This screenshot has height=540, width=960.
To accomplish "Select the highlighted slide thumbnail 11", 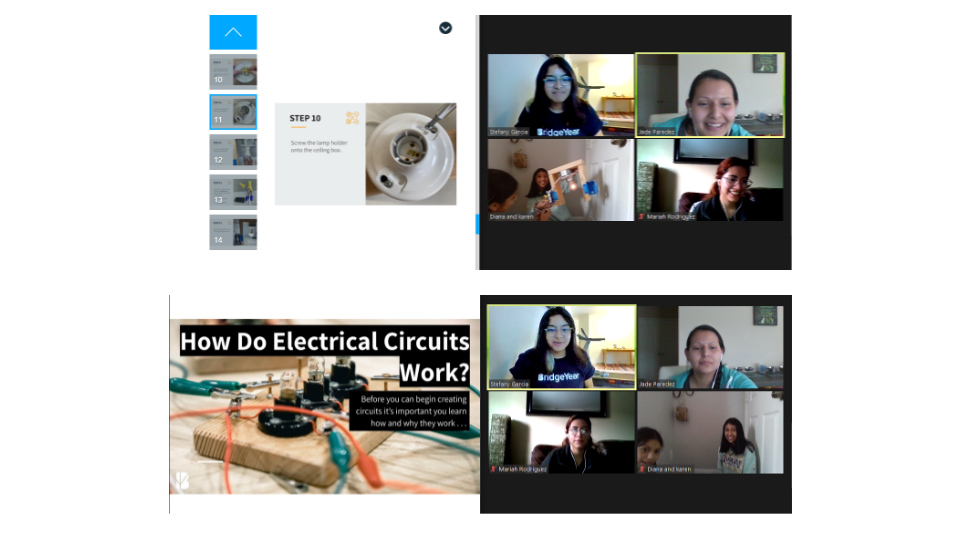I will 233,112.
